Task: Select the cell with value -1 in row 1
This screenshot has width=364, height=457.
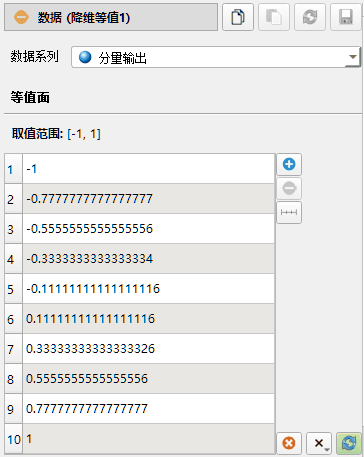Action: [149, 169]
